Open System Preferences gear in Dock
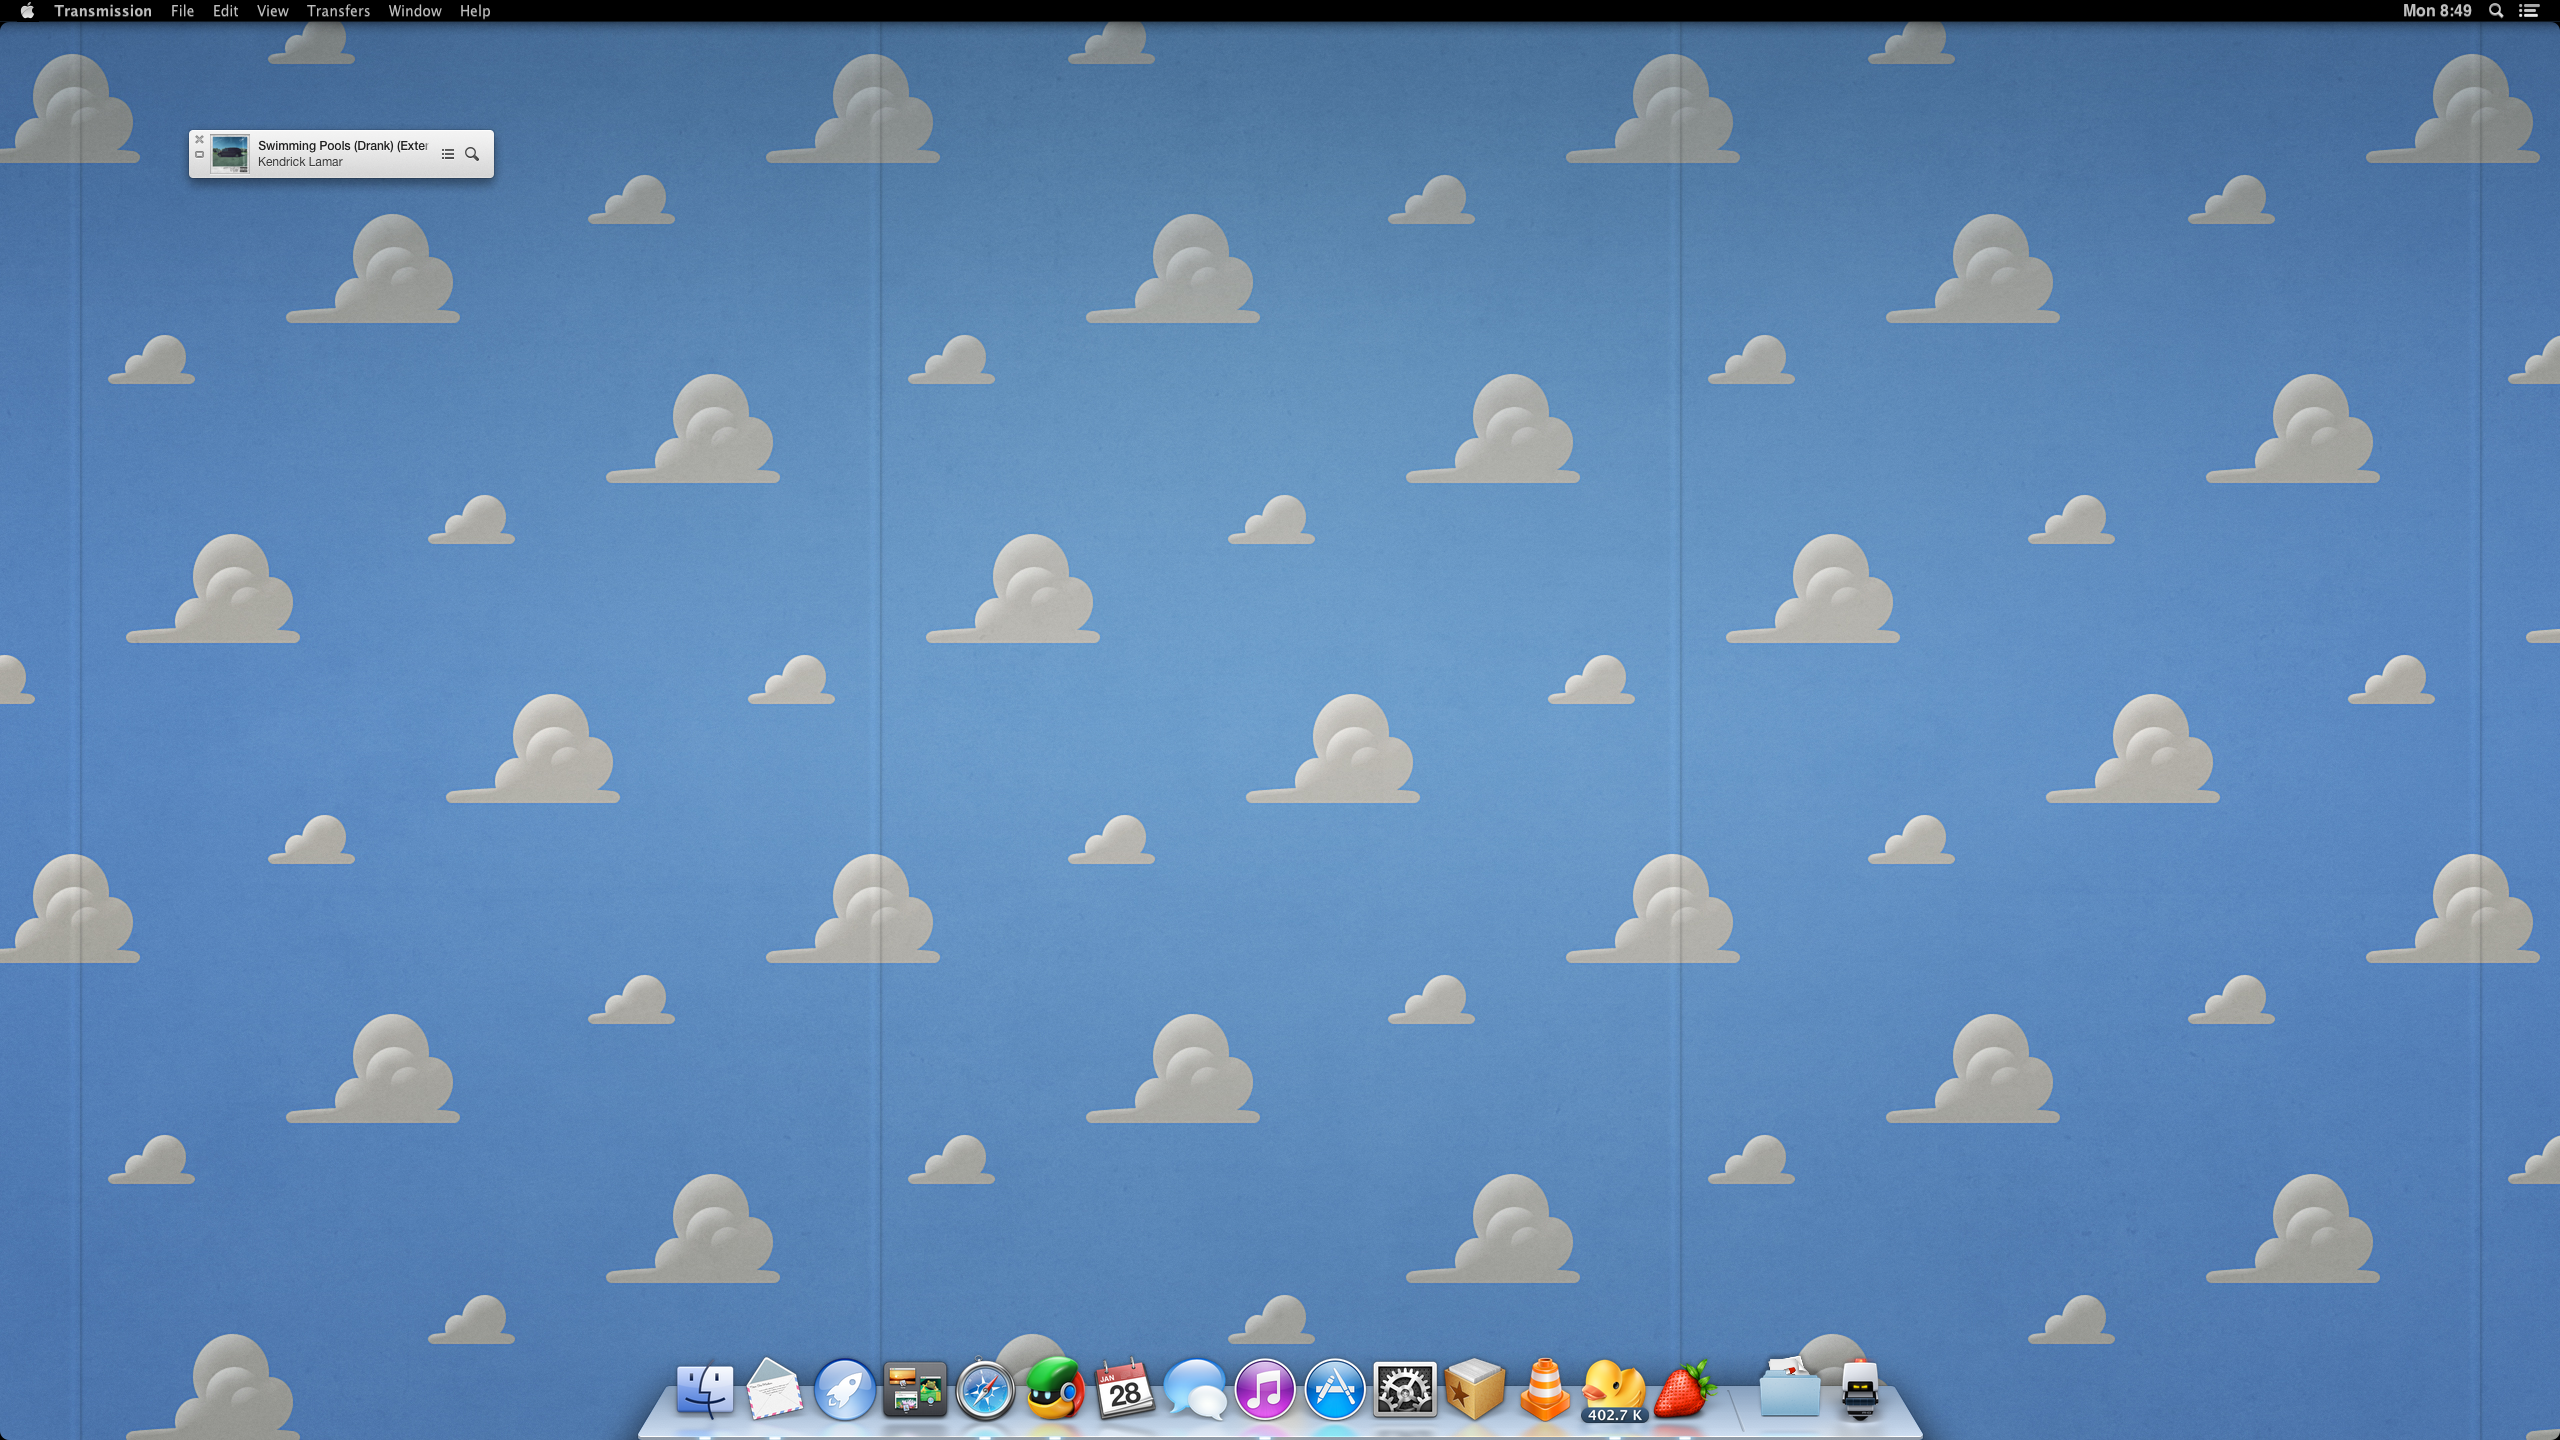The width and height of the screenshot is (2560, 1440). (1405, 1390)
